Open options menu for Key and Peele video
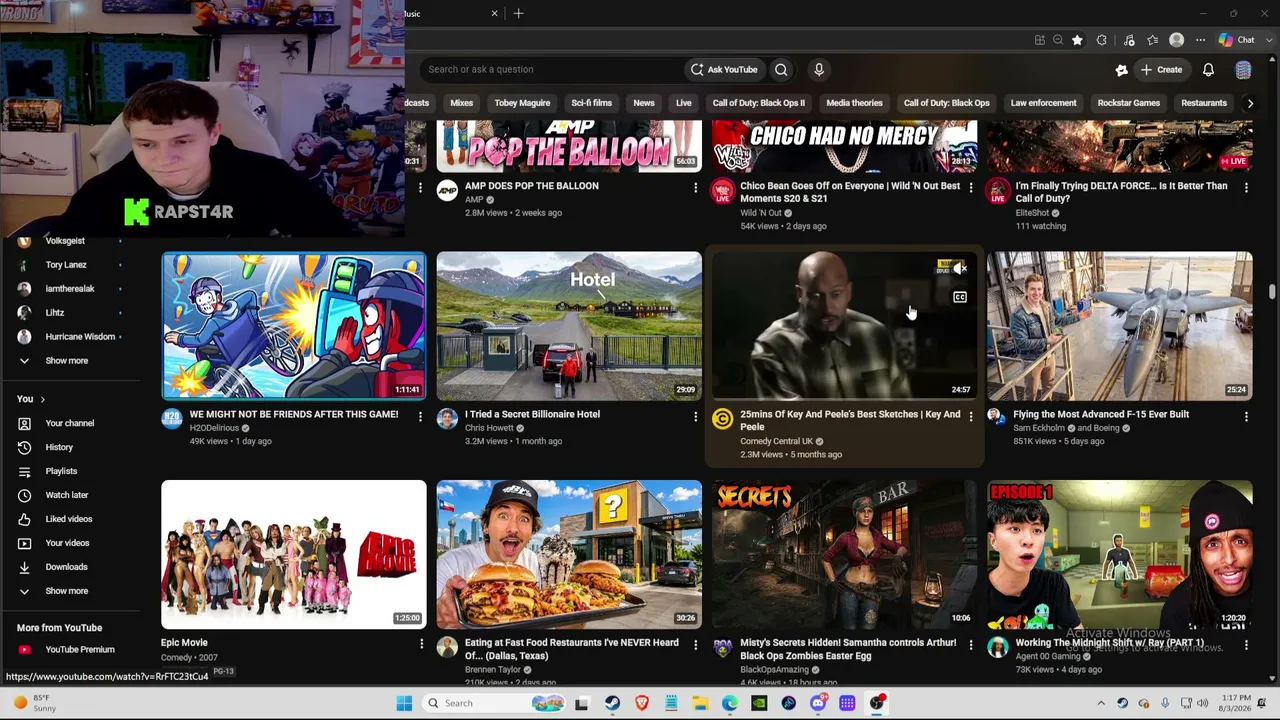The height and width of the screenshot is (720, 1280). click(x=970, y=416)
